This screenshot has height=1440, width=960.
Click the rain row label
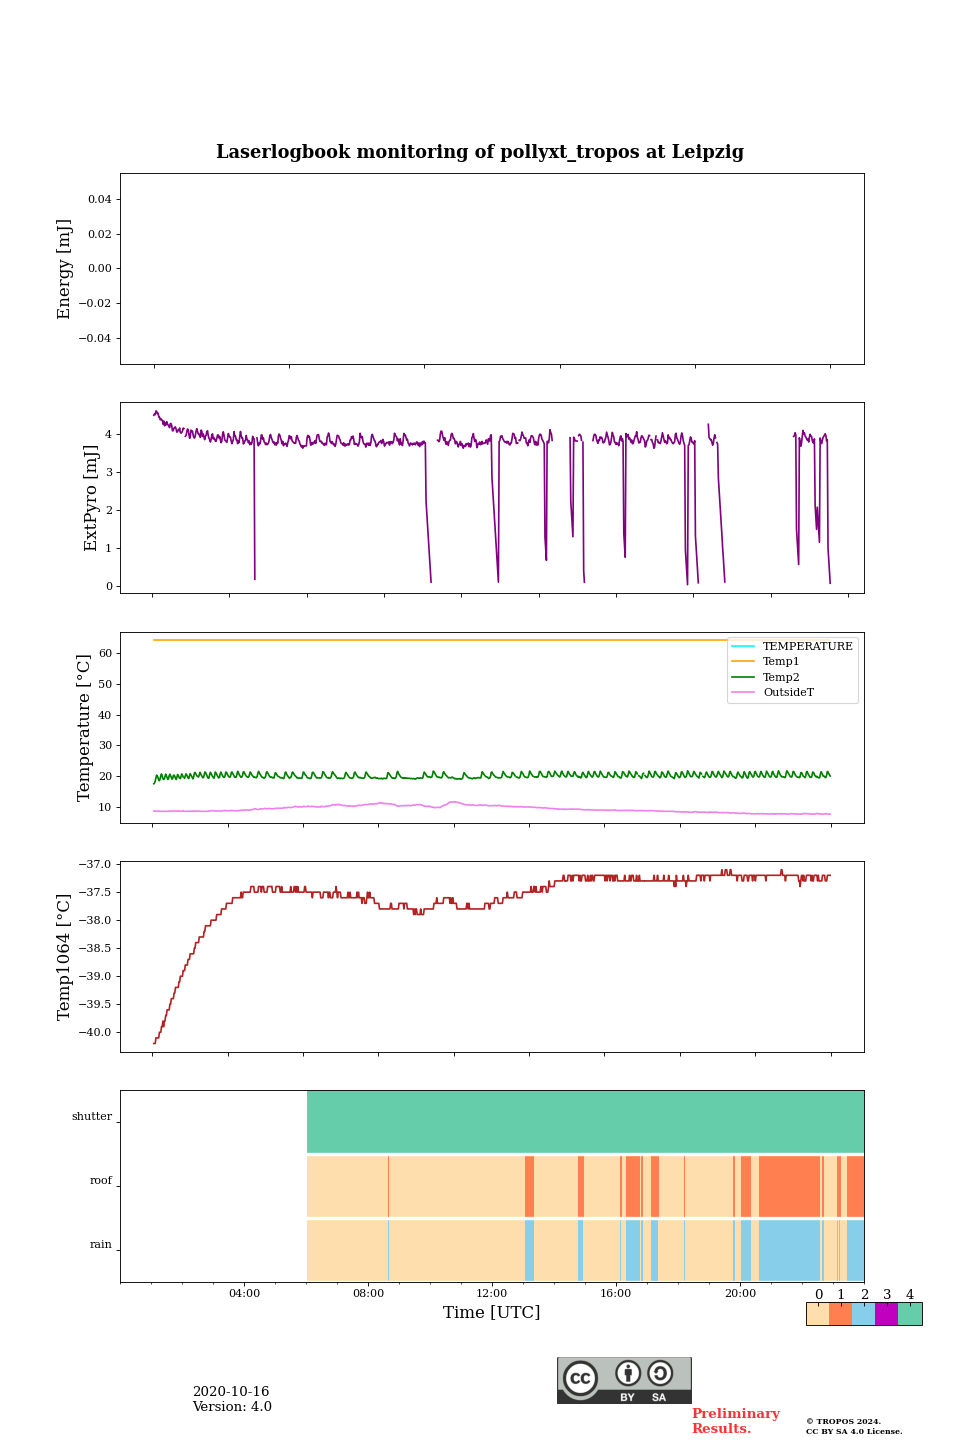pyautogui.click(x=101, y=1245)
